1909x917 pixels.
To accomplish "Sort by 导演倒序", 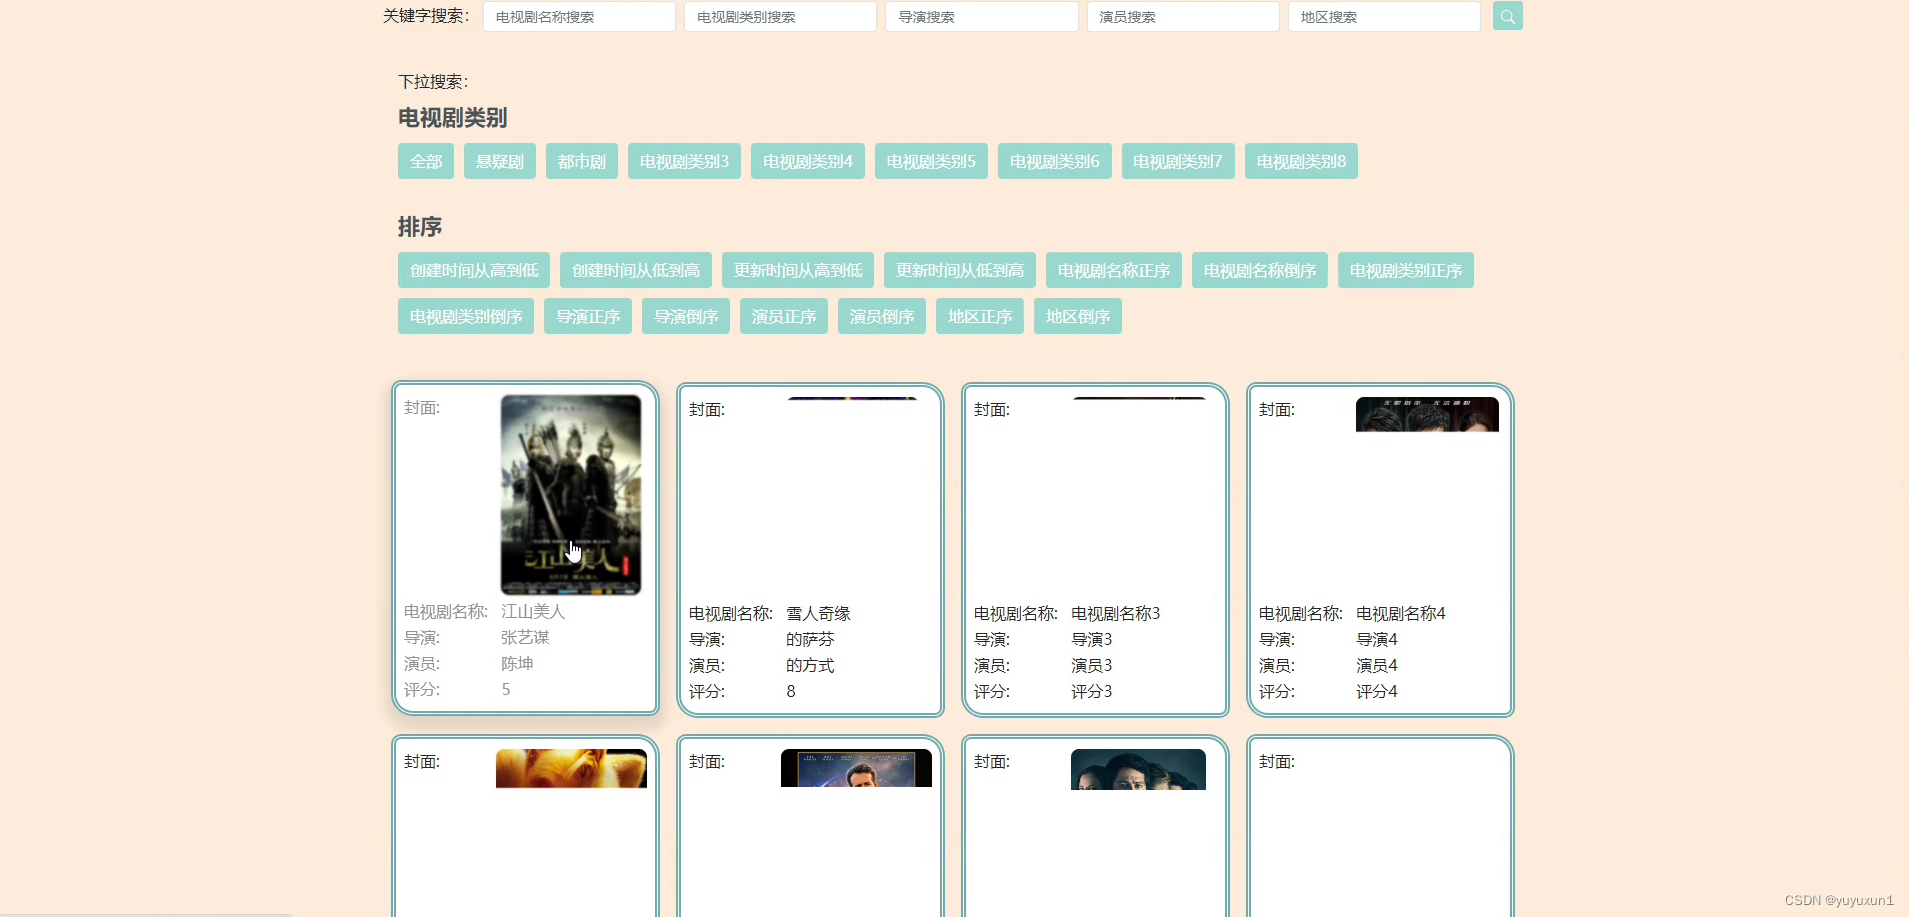I will pos(686,316).
